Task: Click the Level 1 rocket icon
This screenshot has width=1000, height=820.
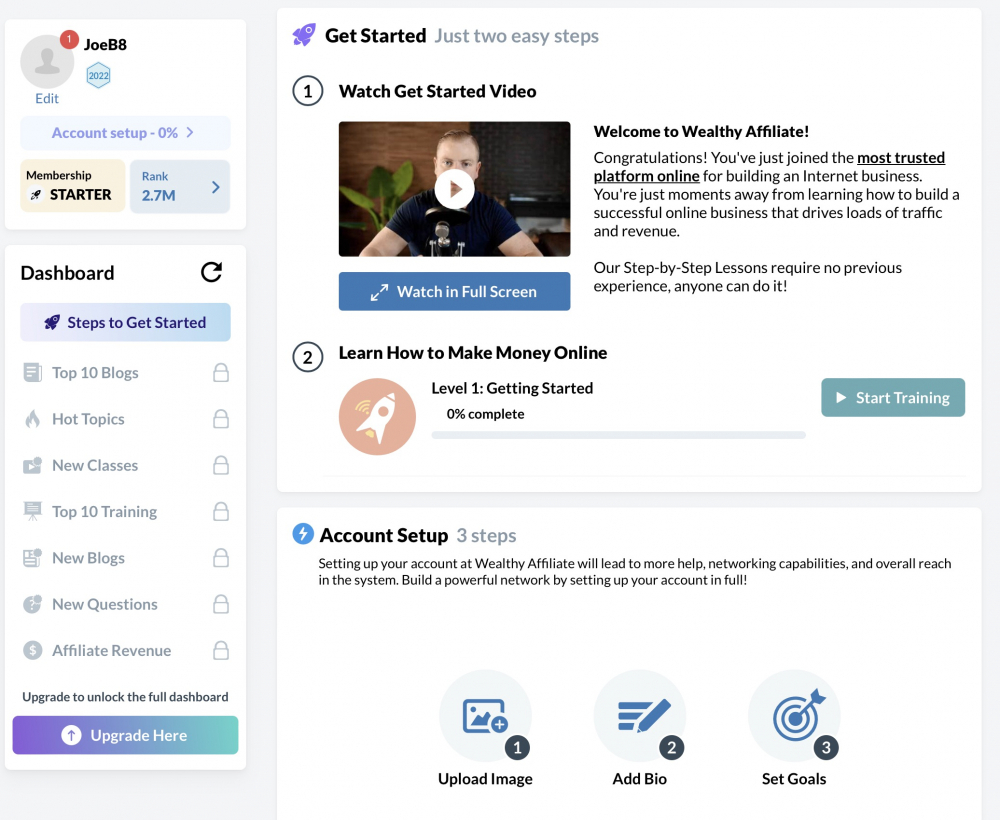Action: (377, 416)
